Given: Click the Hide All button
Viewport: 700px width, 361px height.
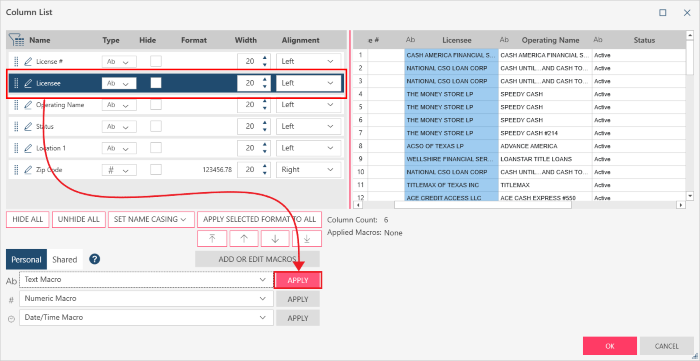Looking at the screenshot, I should point(28,219).
